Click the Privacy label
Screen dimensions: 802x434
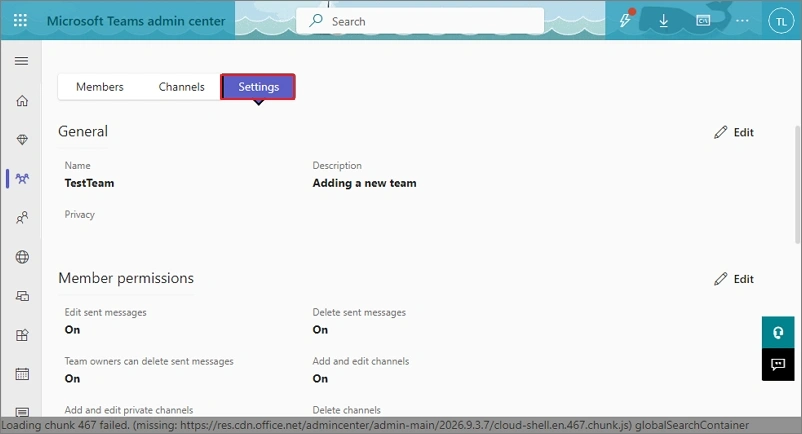coord(80,215)
